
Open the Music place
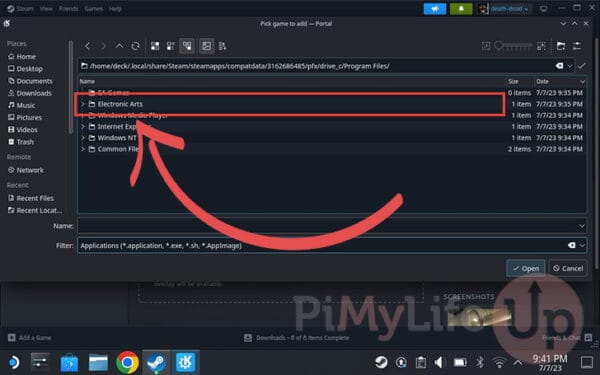tap(21, 105)
